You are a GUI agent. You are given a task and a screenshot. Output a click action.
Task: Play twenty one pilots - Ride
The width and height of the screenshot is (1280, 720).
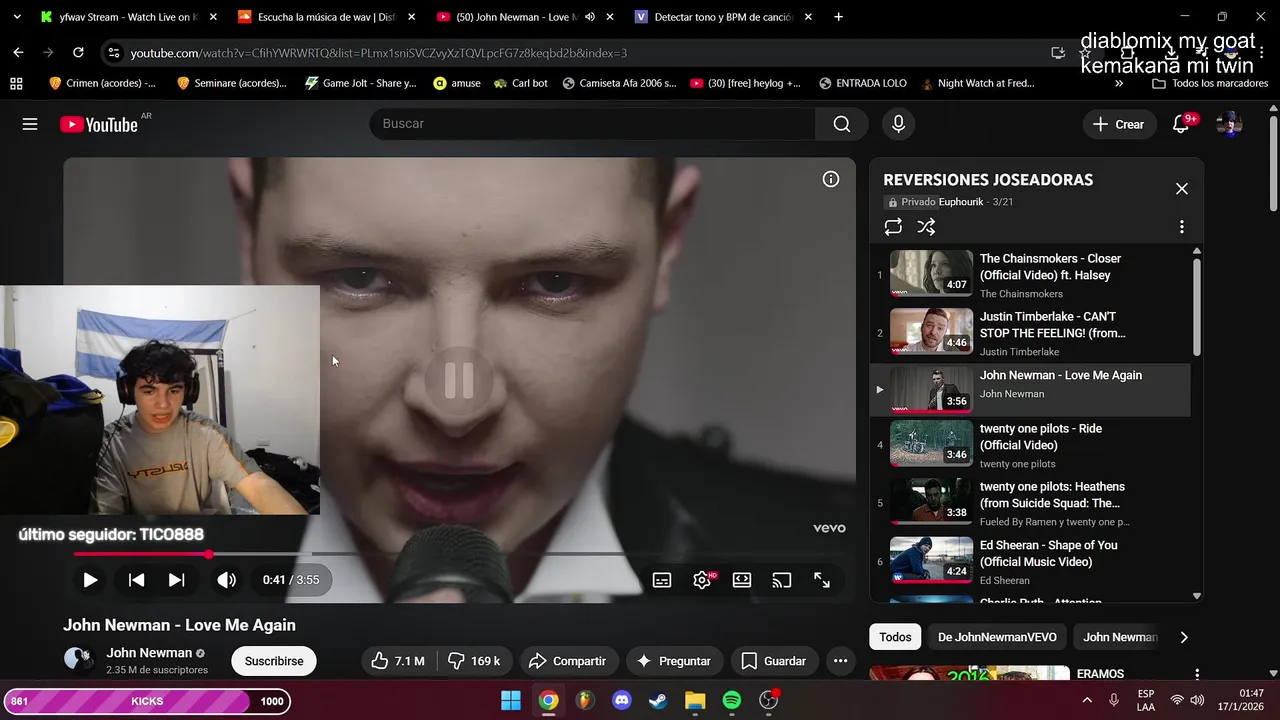click(x=1030, y=445)
